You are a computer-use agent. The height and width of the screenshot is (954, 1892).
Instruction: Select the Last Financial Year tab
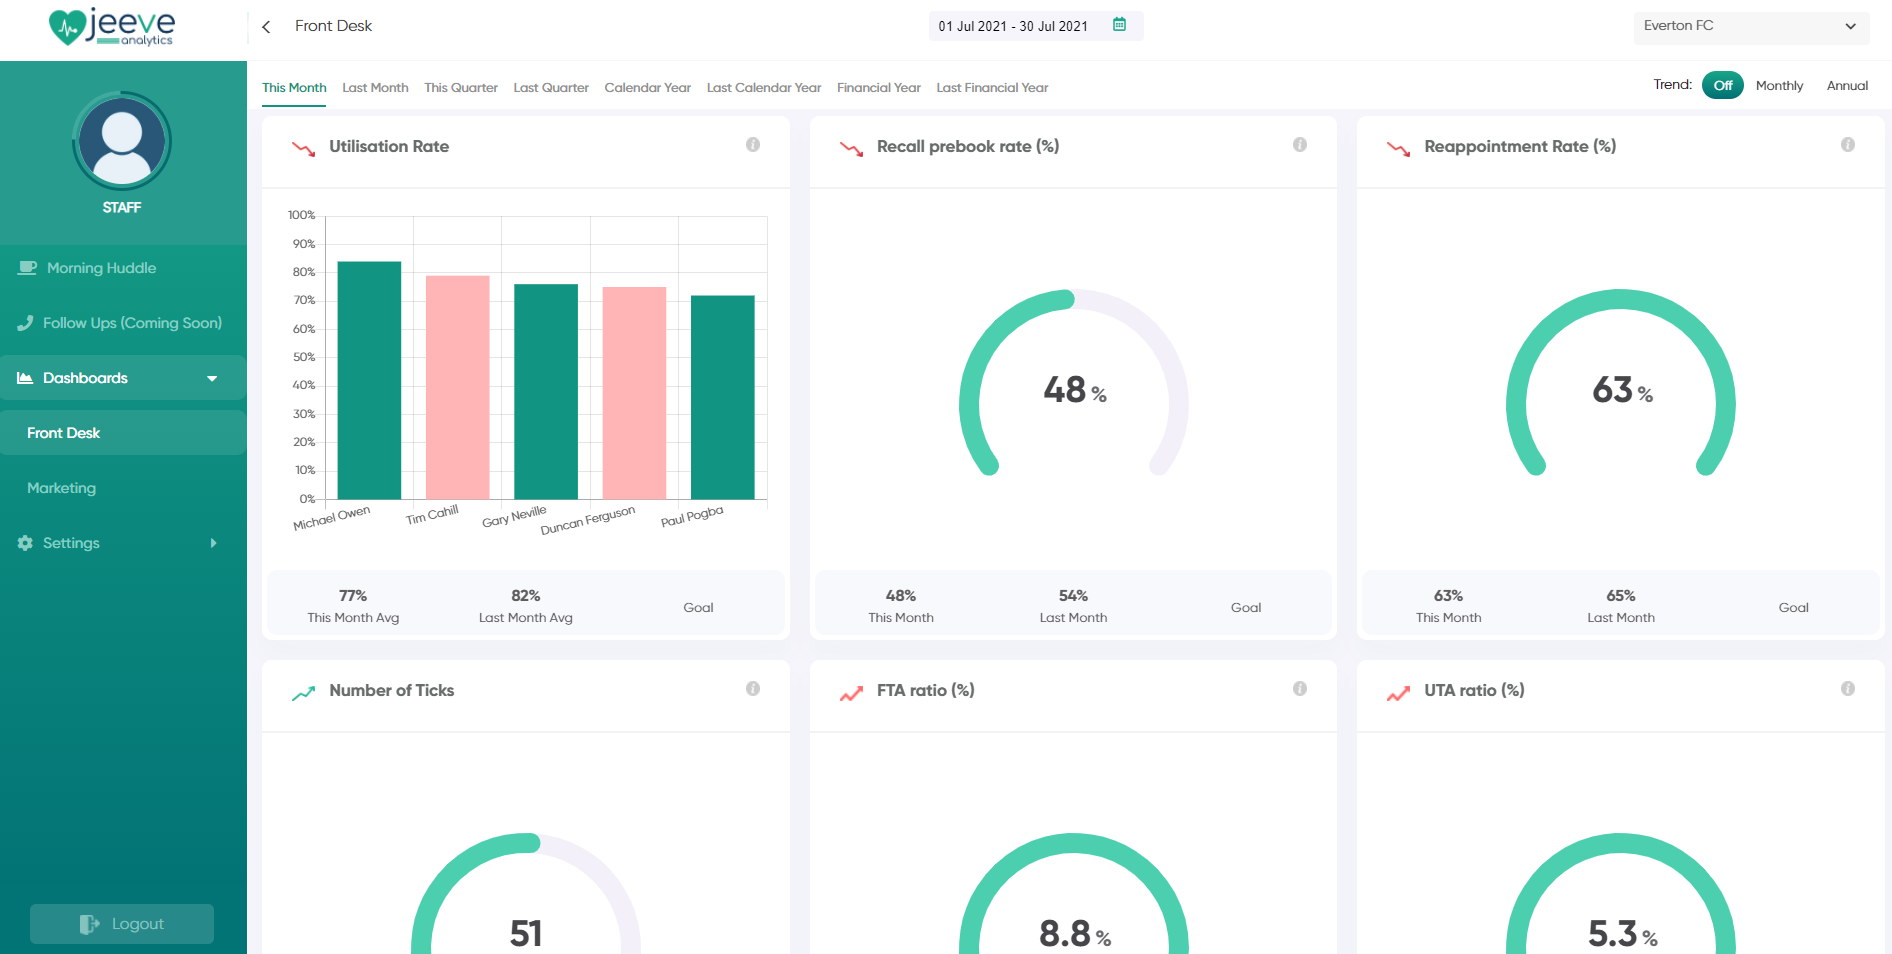[992, 88]
